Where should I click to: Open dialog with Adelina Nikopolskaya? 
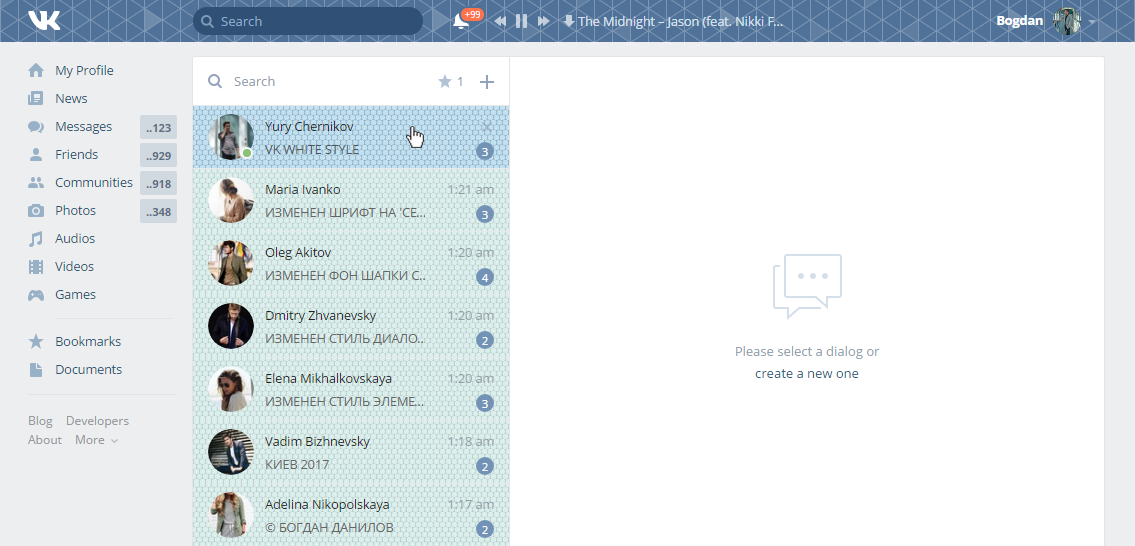click(351, 515)
